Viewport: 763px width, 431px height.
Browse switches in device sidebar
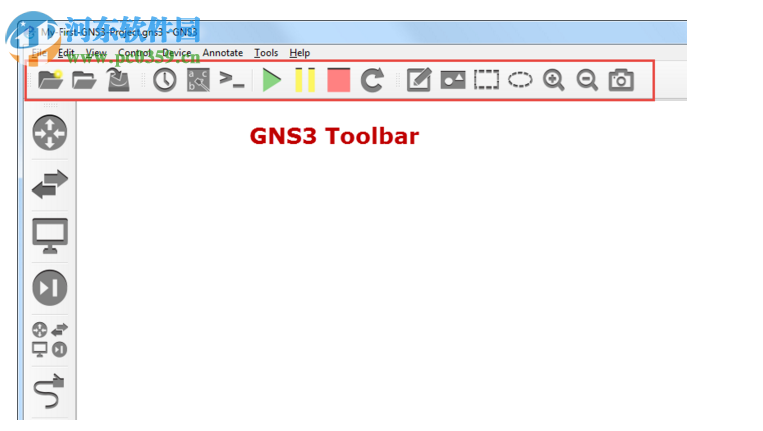click(x=50, y=184)
